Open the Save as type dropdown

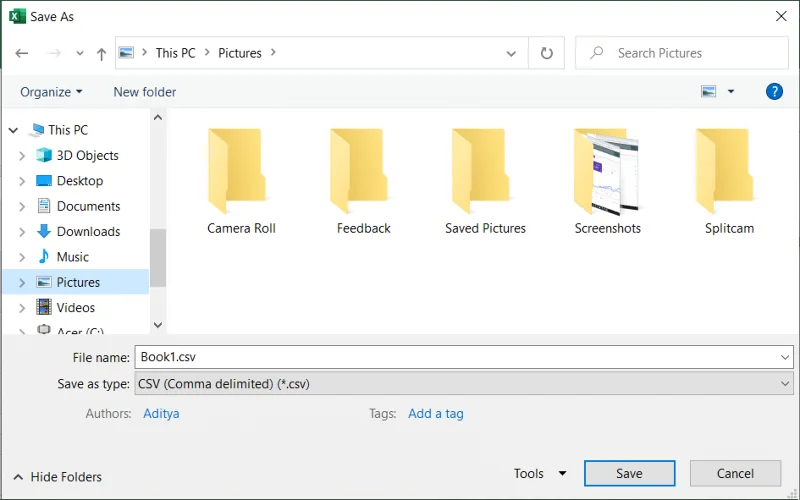click(x=464, y=383)
